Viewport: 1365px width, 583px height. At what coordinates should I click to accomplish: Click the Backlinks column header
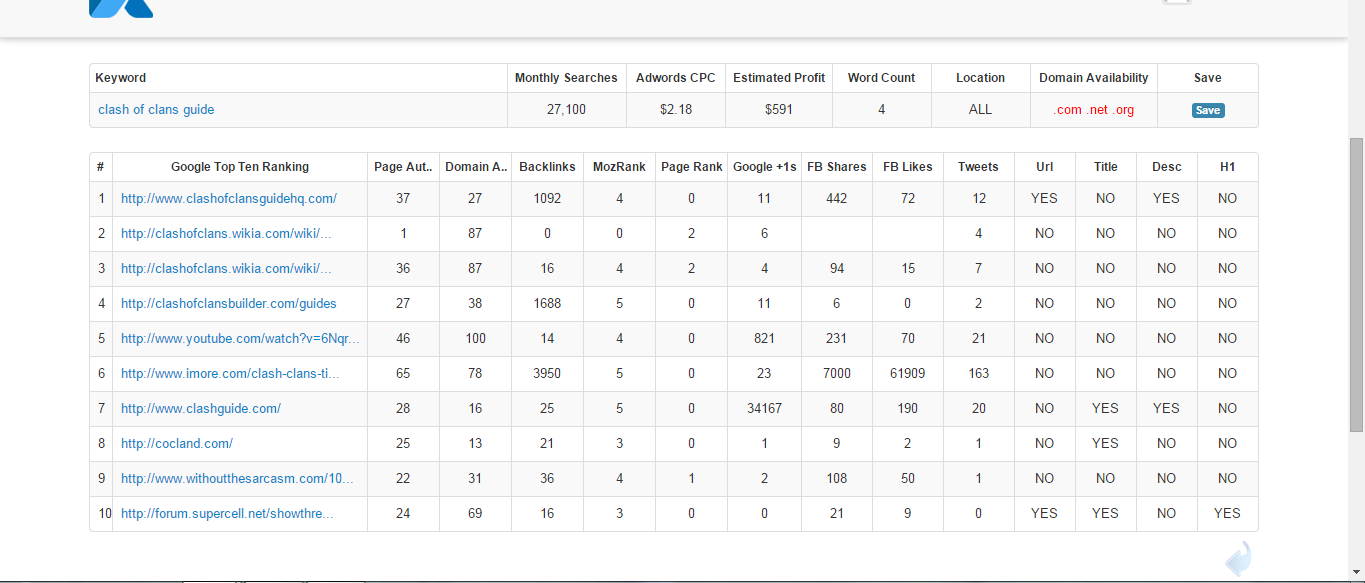547,167
